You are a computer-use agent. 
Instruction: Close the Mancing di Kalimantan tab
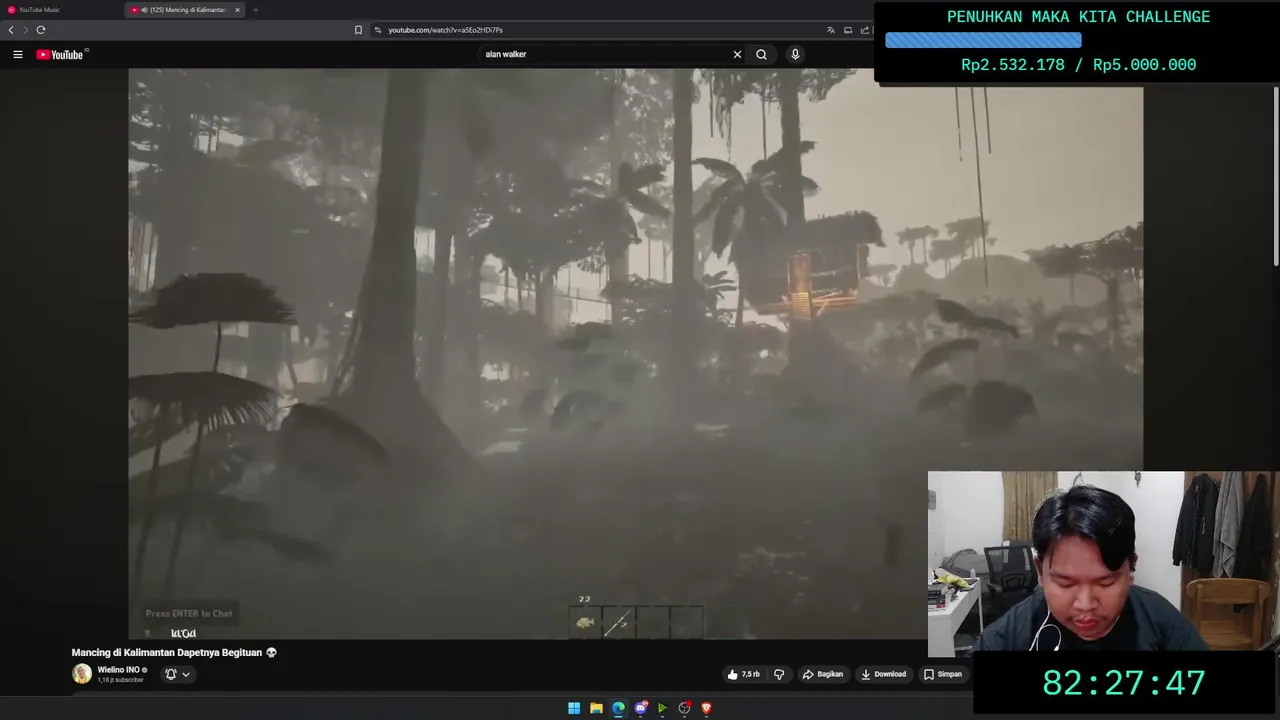237,10
